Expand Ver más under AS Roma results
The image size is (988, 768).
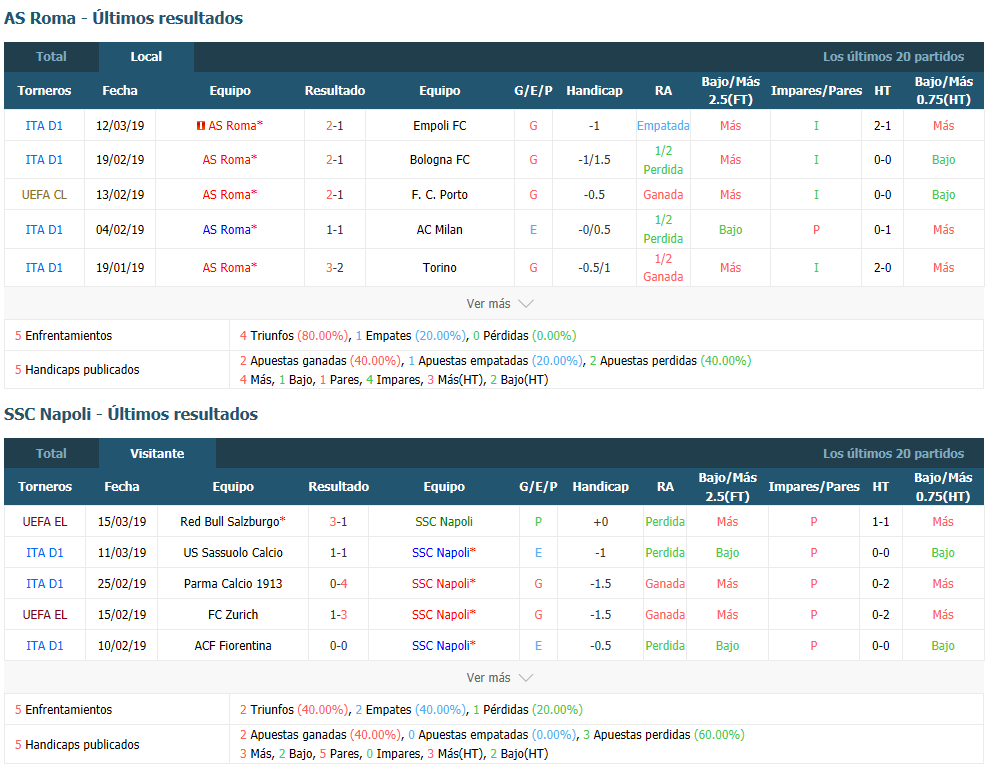click(x=500, y=304)
